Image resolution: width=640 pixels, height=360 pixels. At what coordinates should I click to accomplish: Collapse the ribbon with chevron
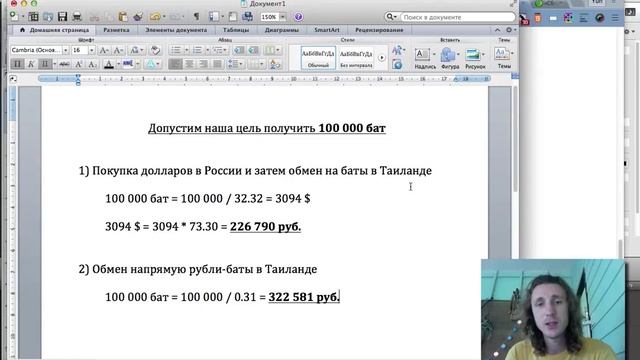(497, 30)
